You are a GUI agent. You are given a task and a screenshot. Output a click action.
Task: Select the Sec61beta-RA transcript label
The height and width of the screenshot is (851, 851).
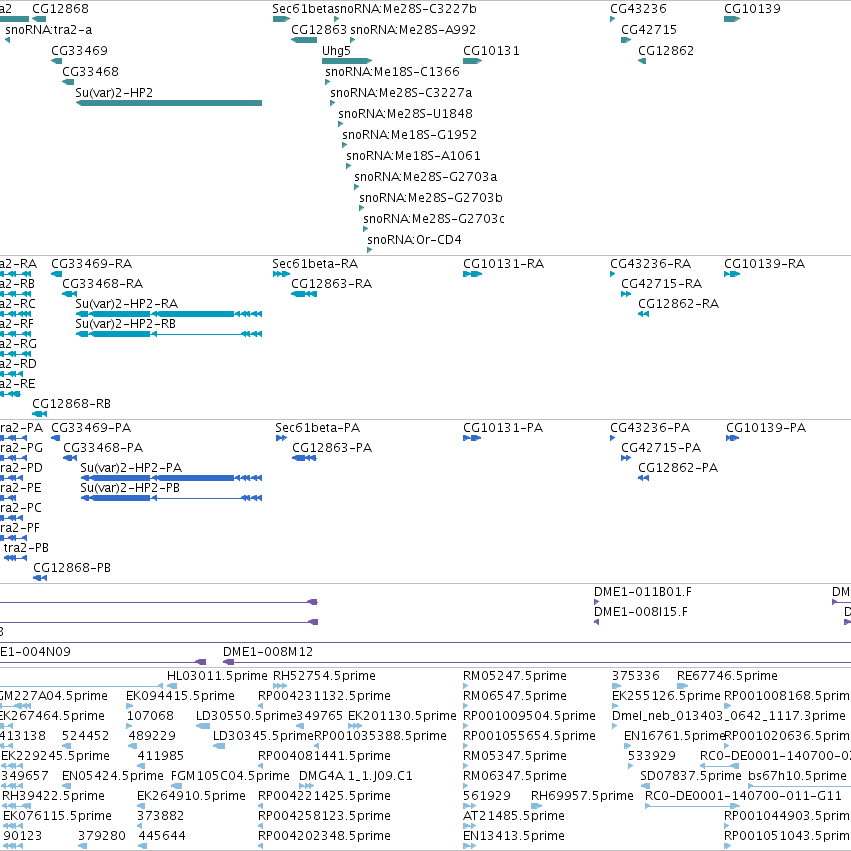(315, 264)
